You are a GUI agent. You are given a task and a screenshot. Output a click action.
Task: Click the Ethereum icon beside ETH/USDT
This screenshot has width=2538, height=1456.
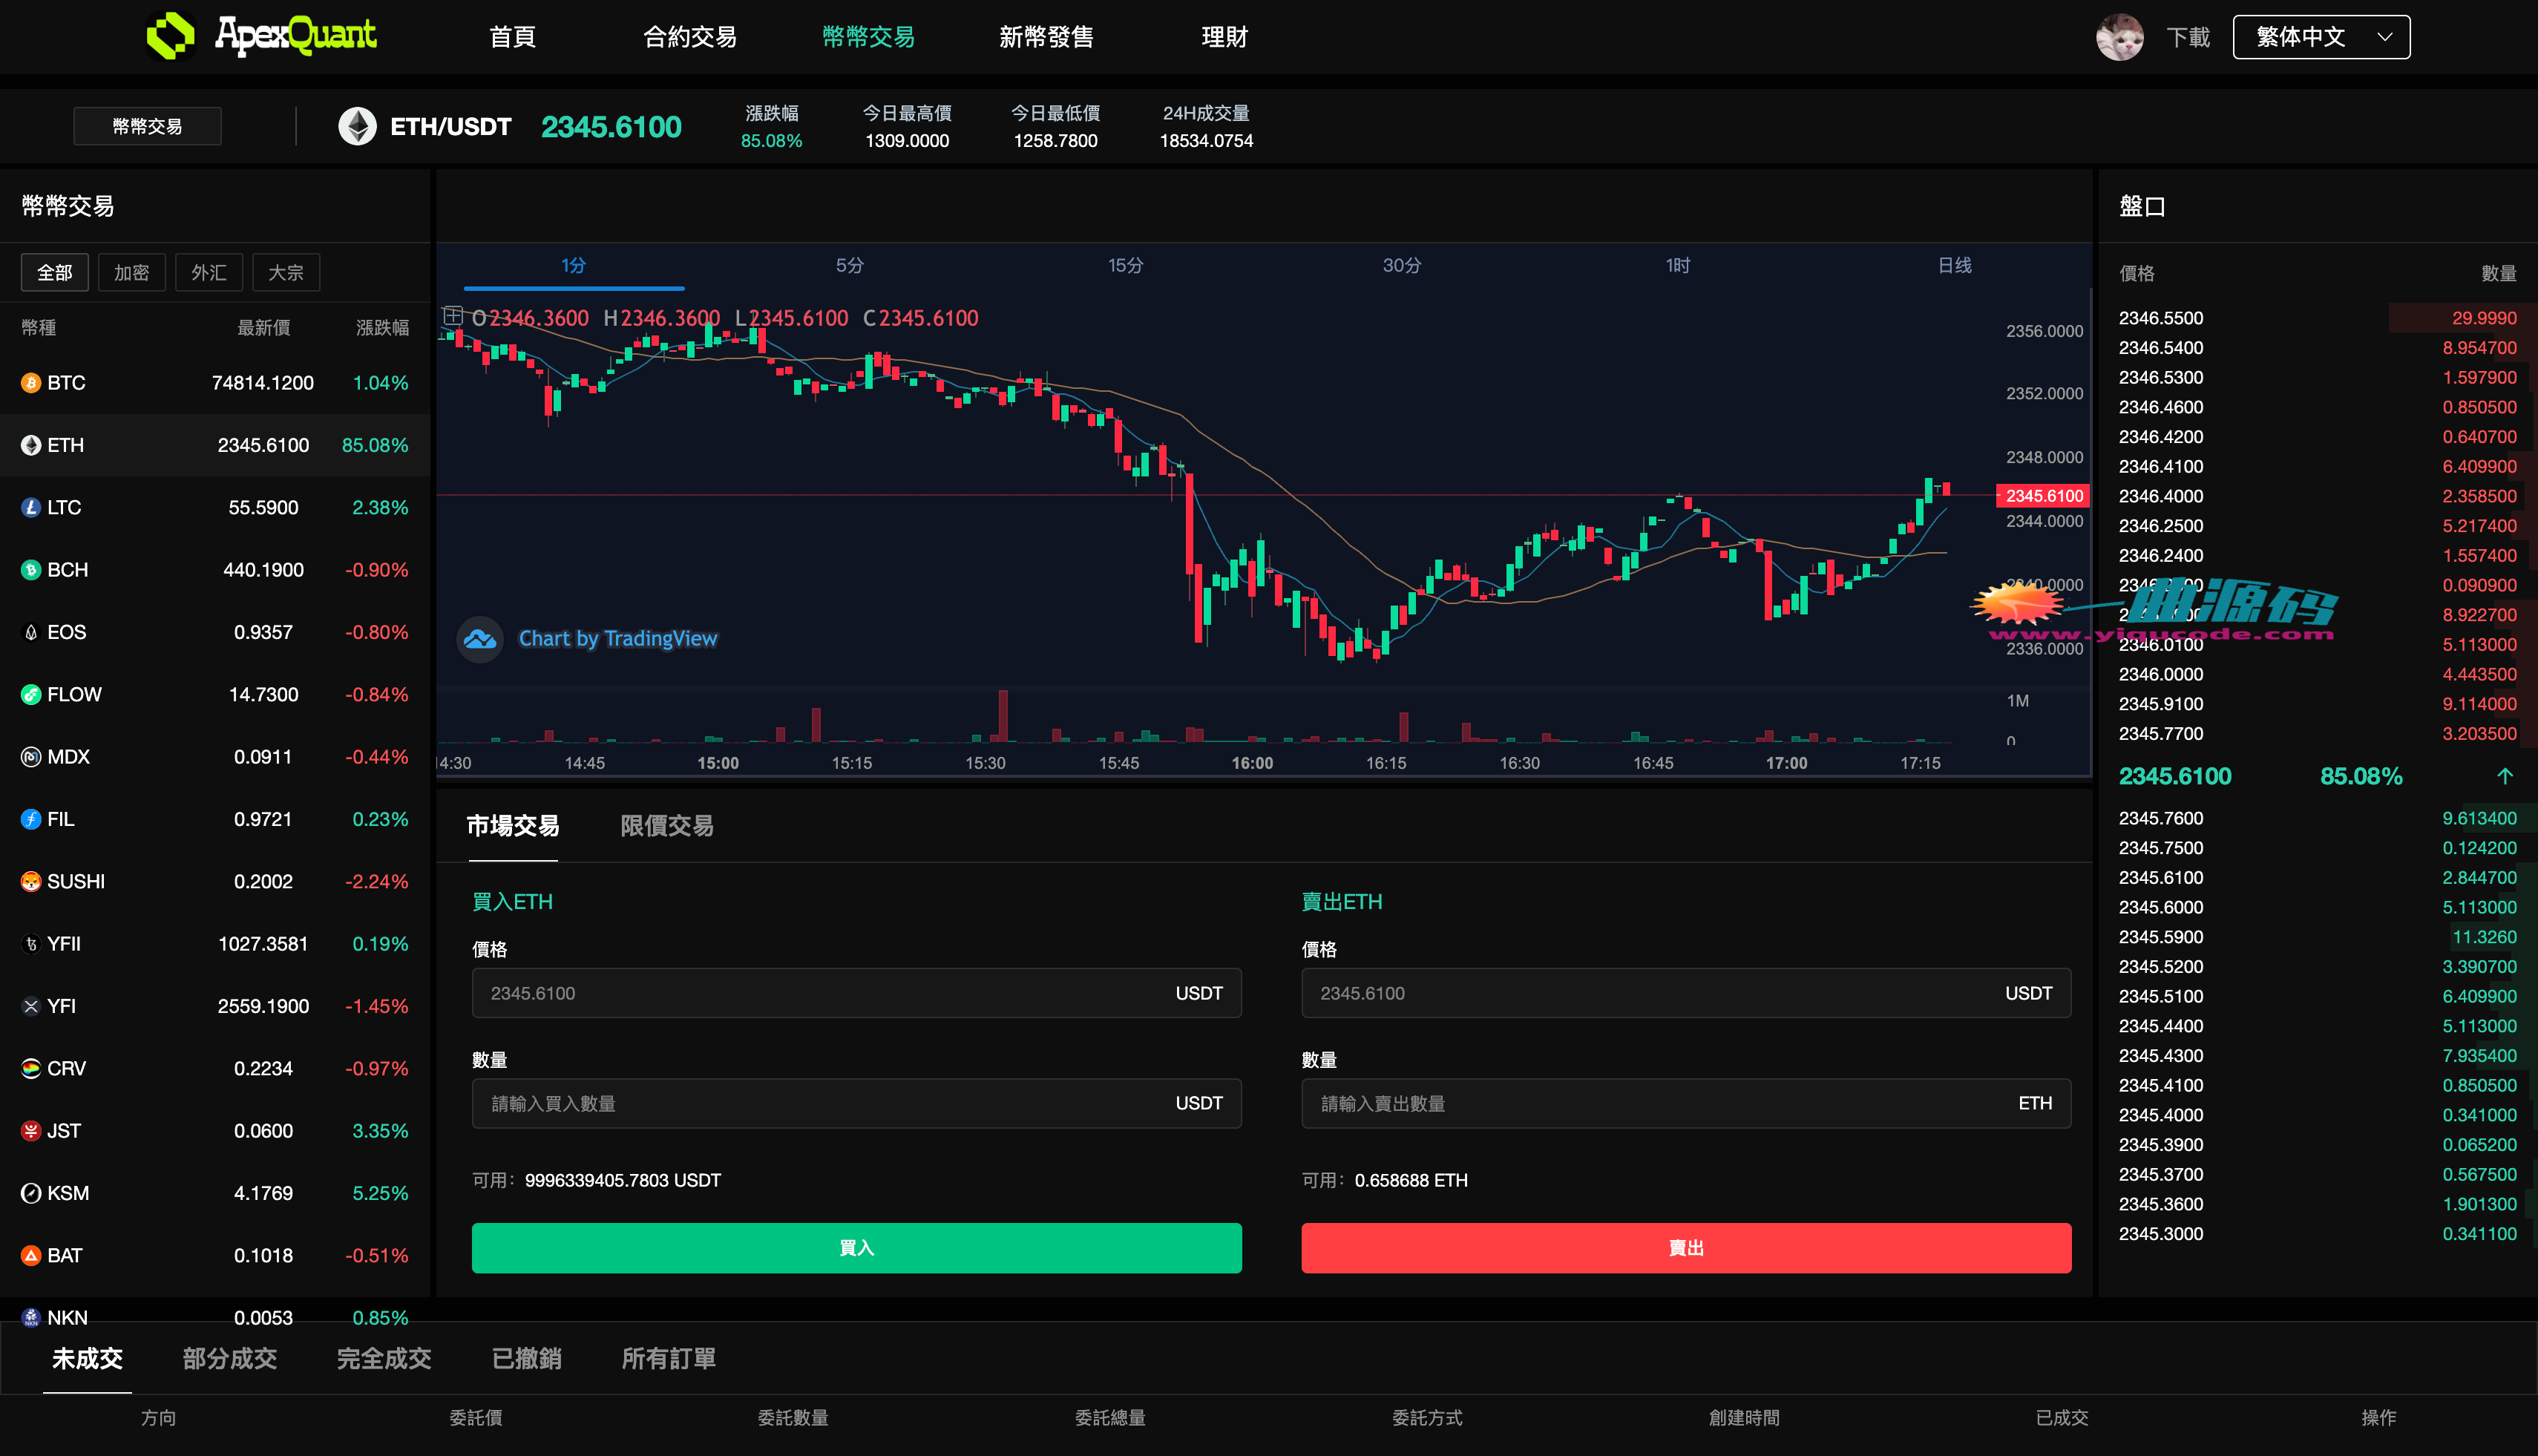357,127
